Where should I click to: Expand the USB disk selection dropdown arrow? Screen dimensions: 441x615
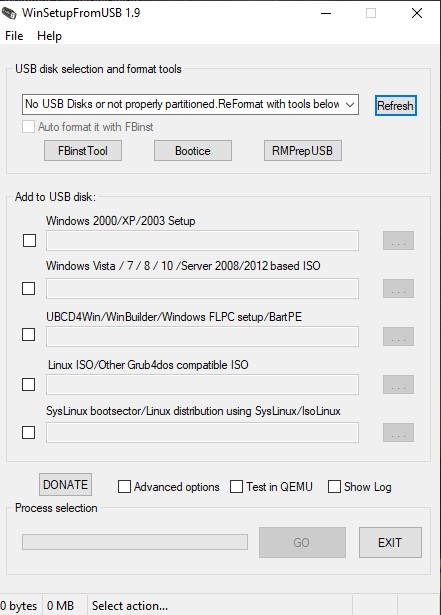point(350,104)
